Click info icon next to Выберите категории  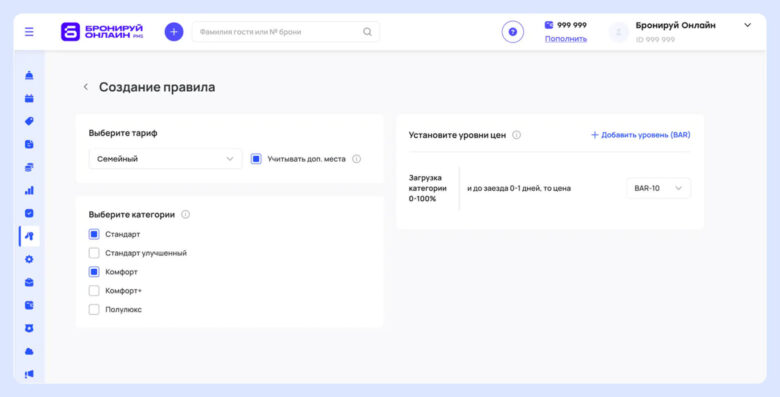186,214
